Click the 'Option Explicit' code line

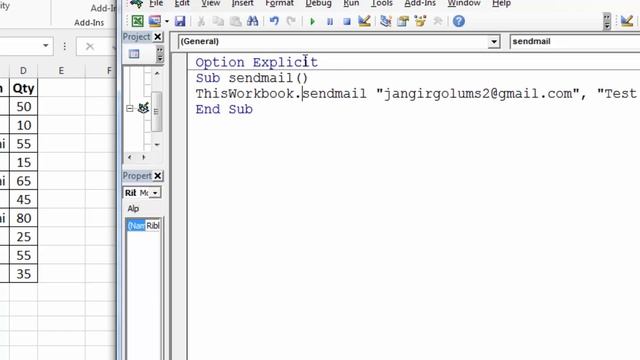(x=256, y=62)
